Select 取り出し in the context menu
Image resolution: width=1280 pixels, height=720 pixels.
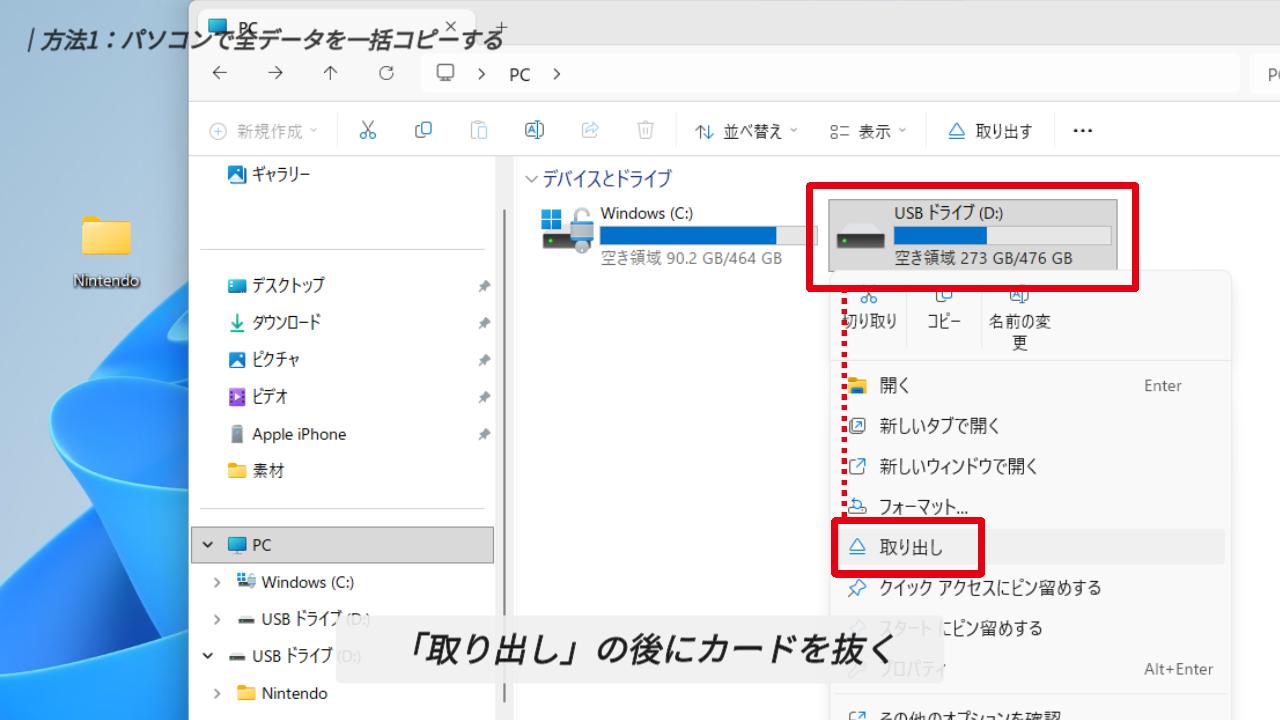(x=910, y=547)
